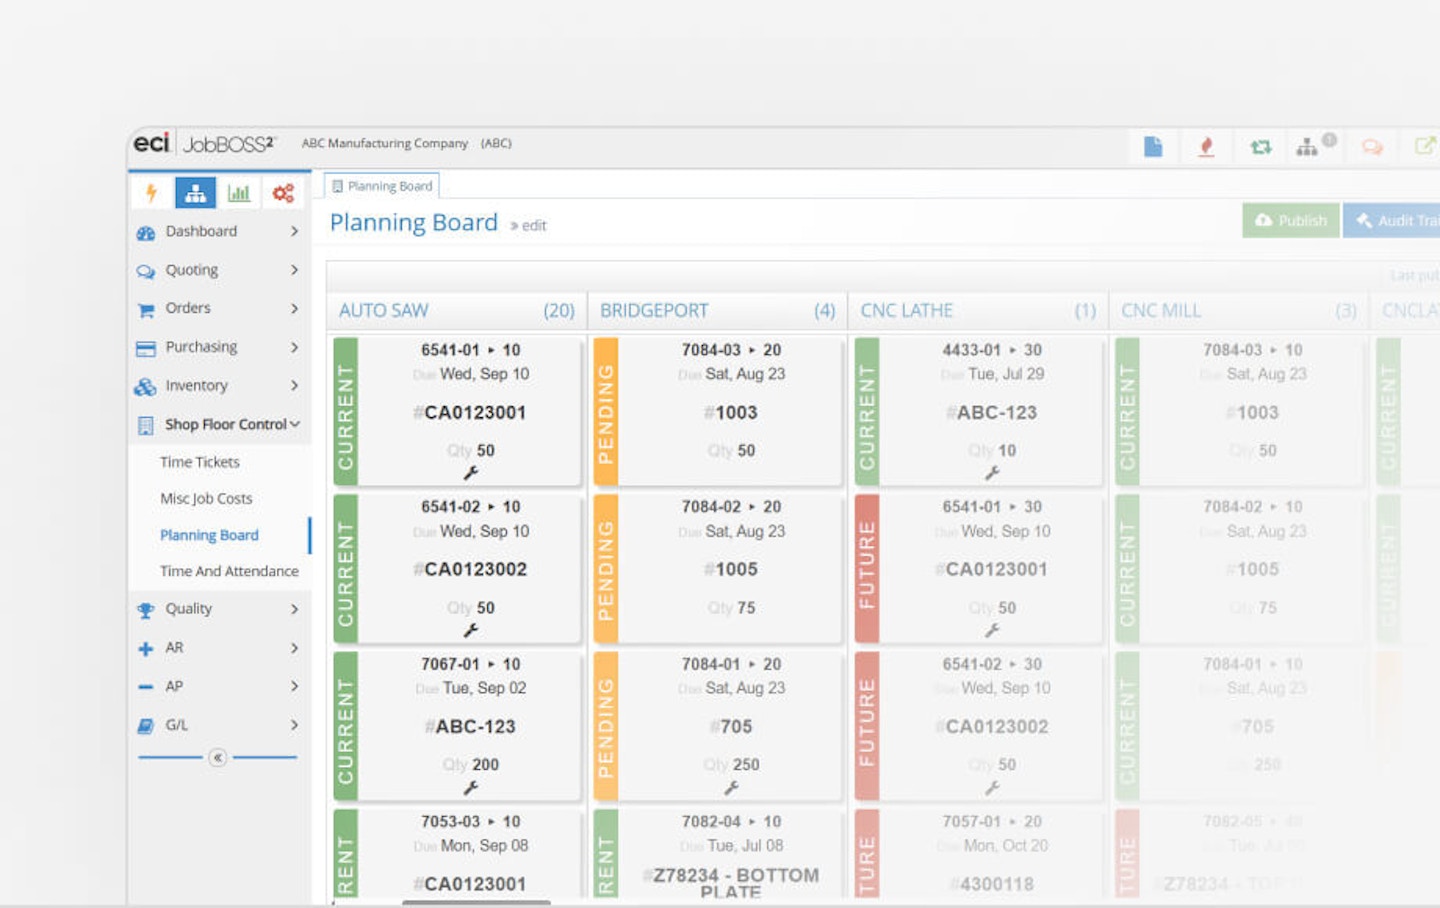1440x908 pixels.
Task: Switch to the Planning Board tab
Action: pyautogui.click(x=382, y=186)
